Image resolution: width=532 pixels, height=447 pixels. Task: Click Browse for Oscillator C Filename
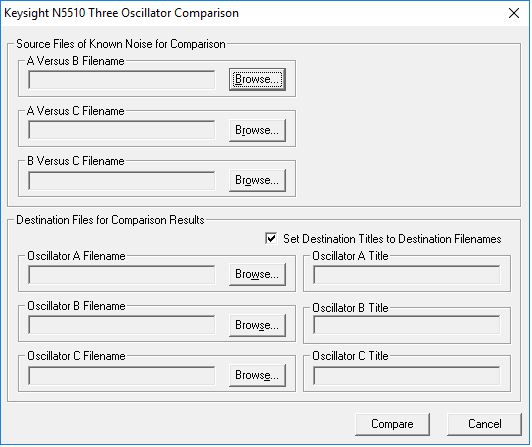click(257, 375)
